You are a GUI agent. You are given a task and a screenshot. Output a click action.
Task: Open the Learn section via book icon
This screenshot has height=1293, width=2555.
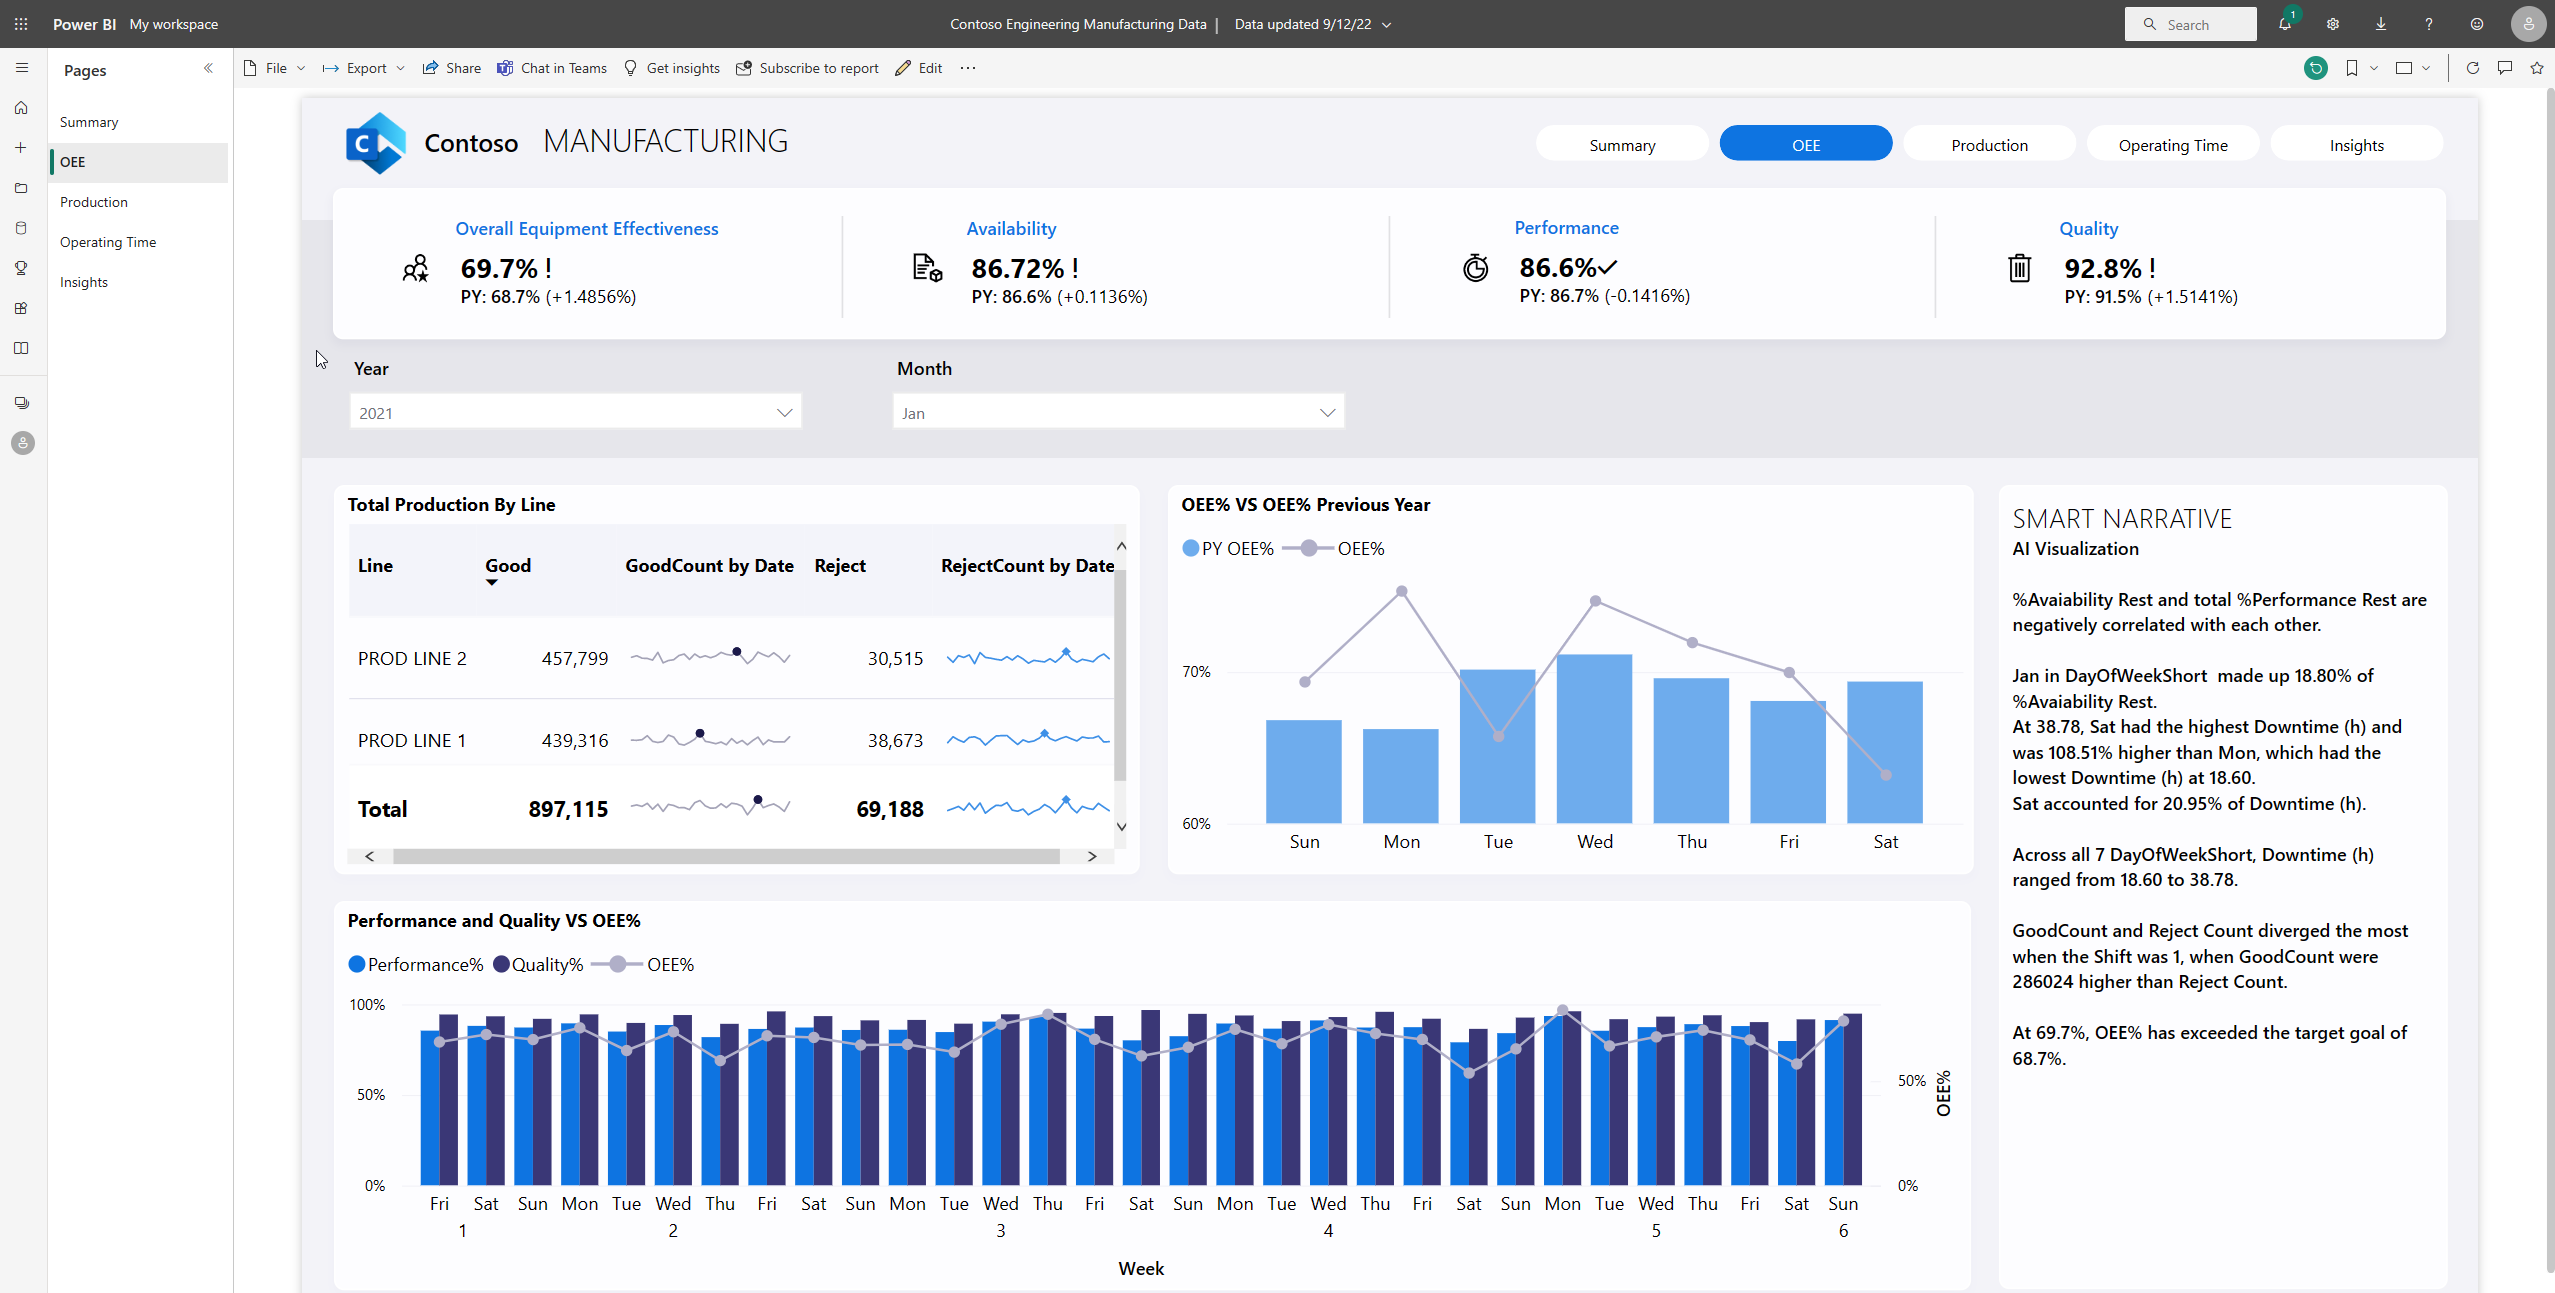21,348
